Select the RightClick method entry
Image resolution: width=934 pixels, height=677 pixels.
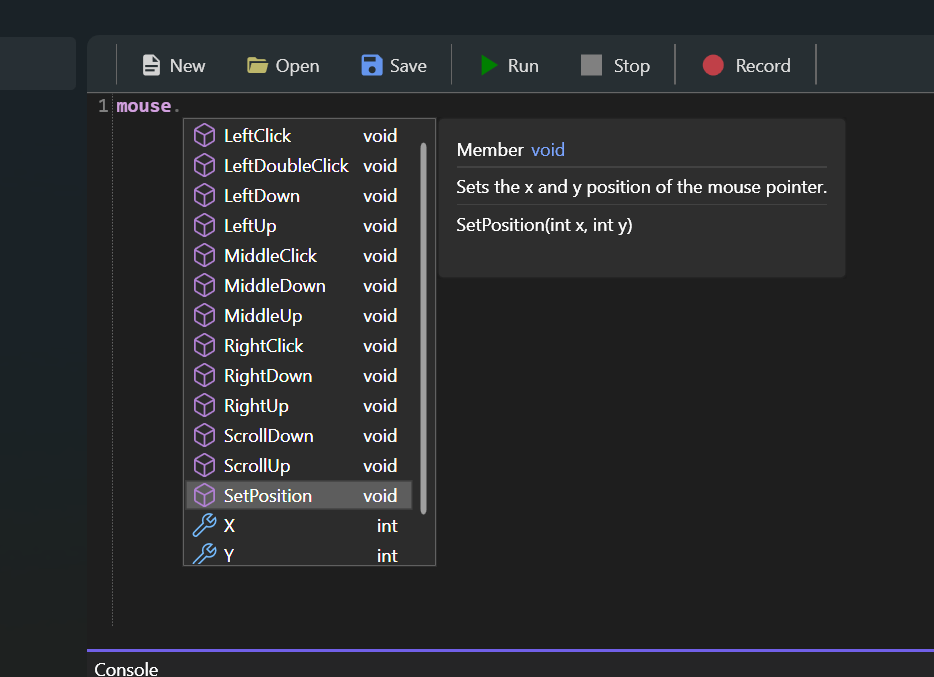pos(299,346)
